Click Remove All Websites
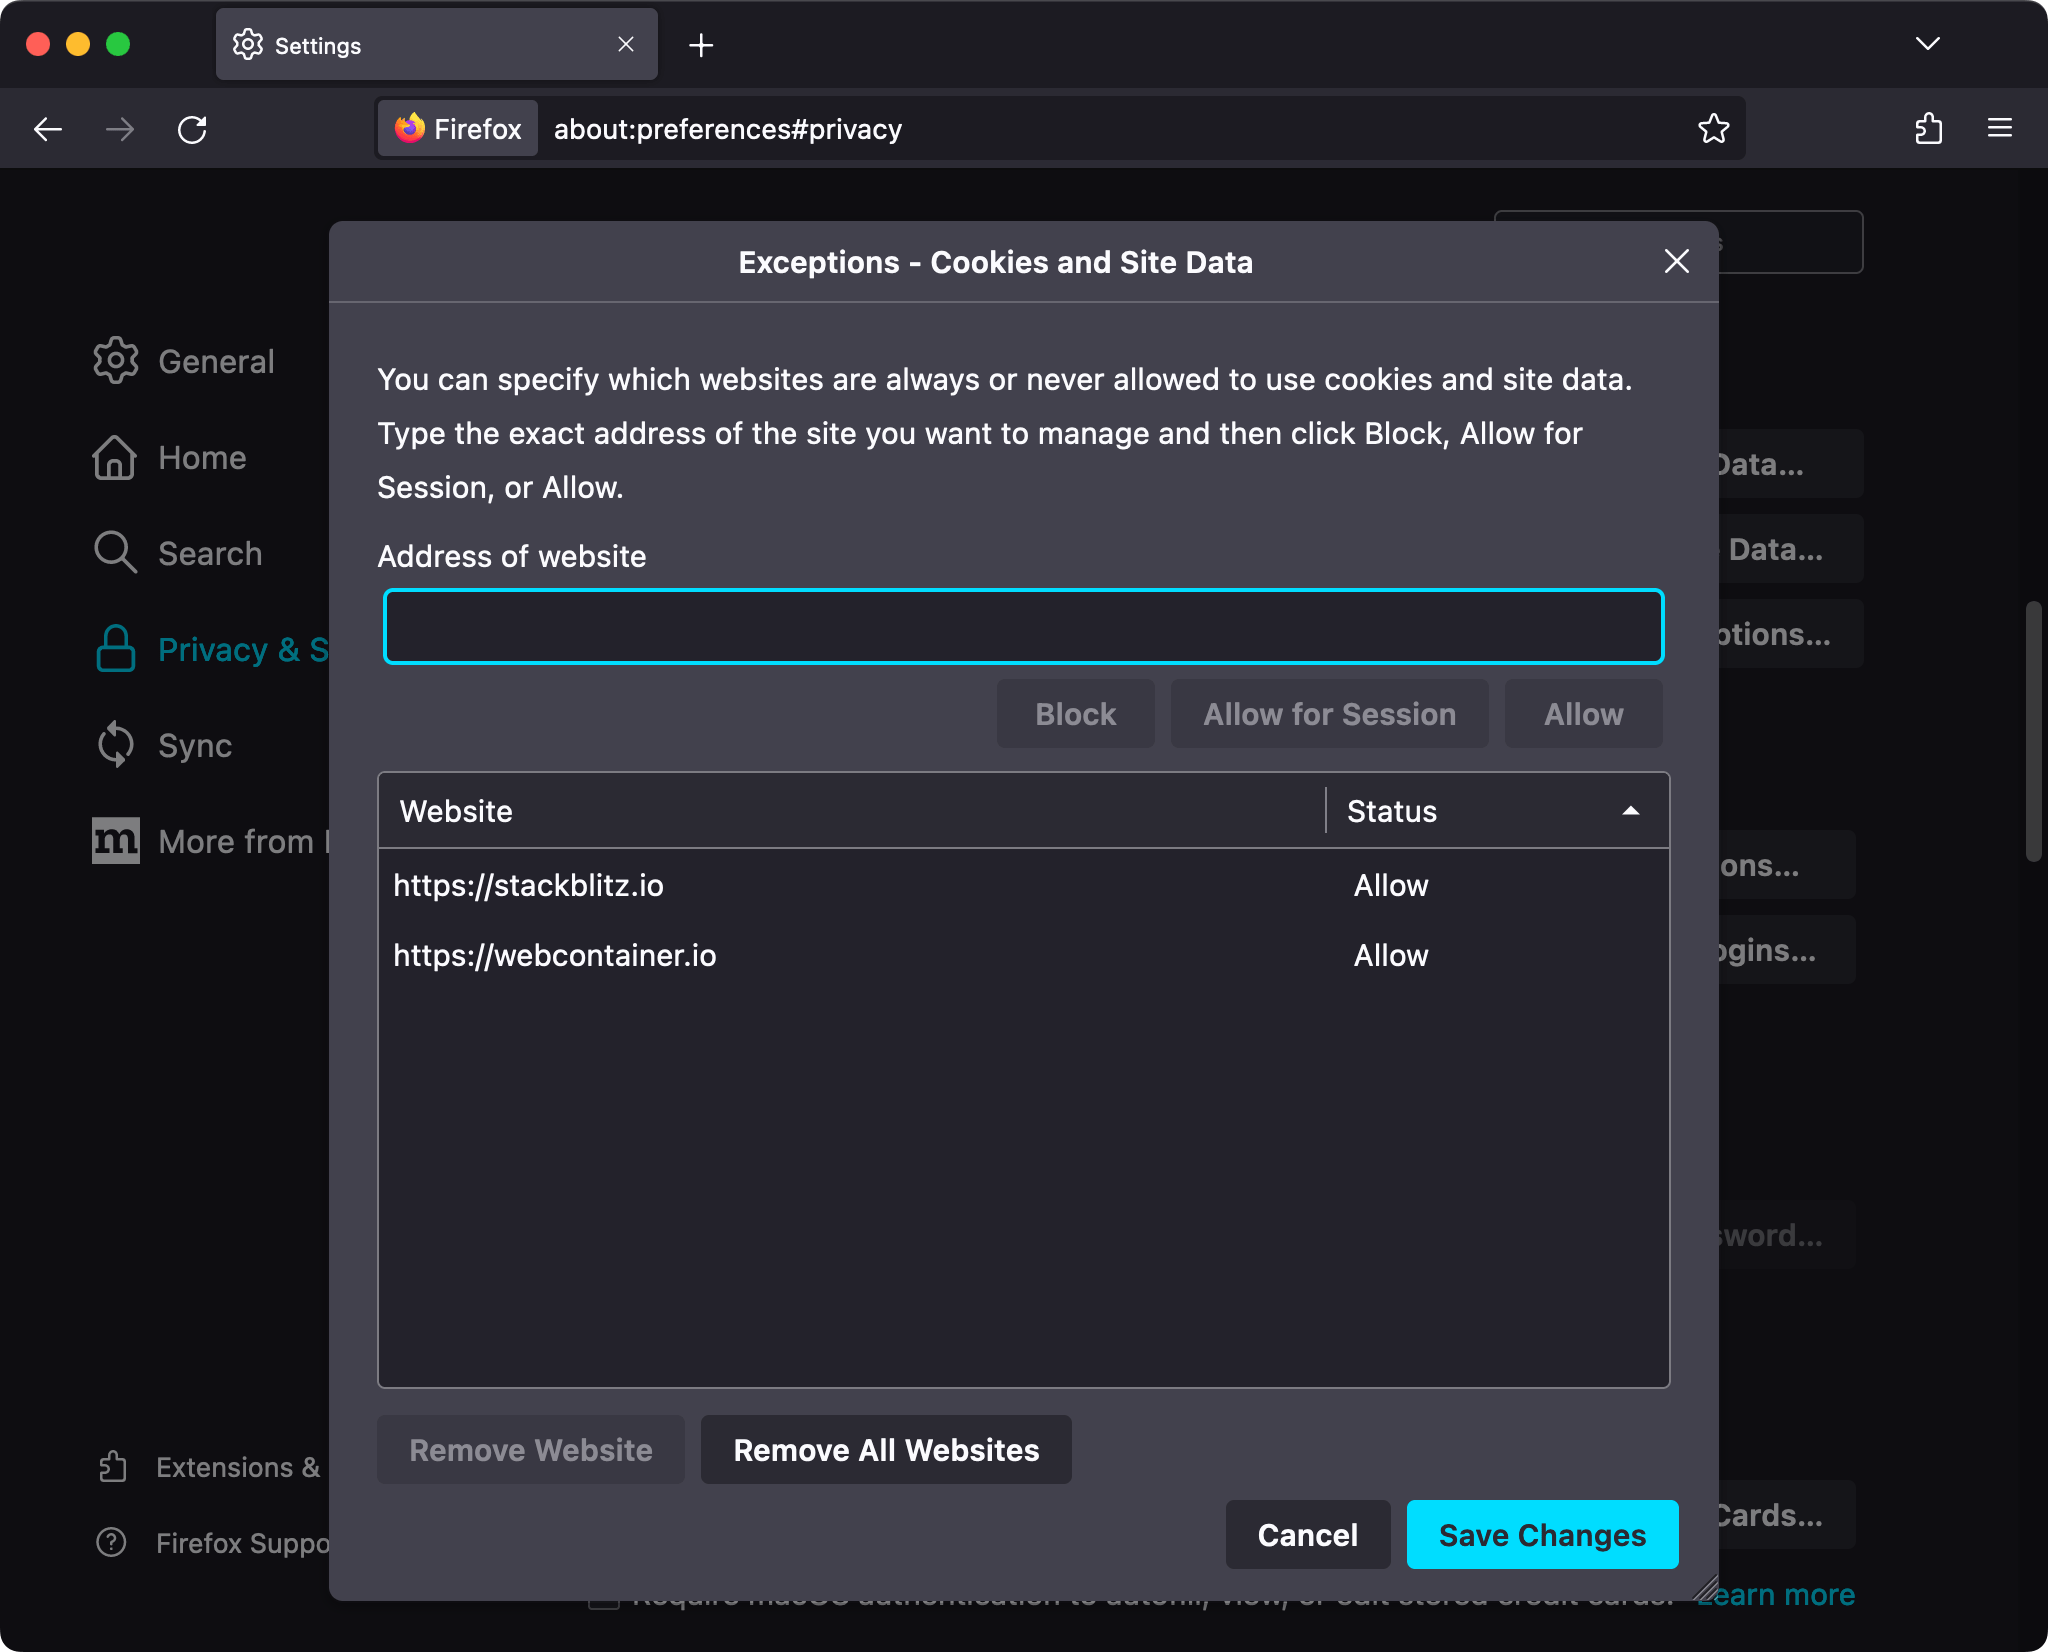Viewport: 2048px width, 1652px height. tap(885, 1449)
